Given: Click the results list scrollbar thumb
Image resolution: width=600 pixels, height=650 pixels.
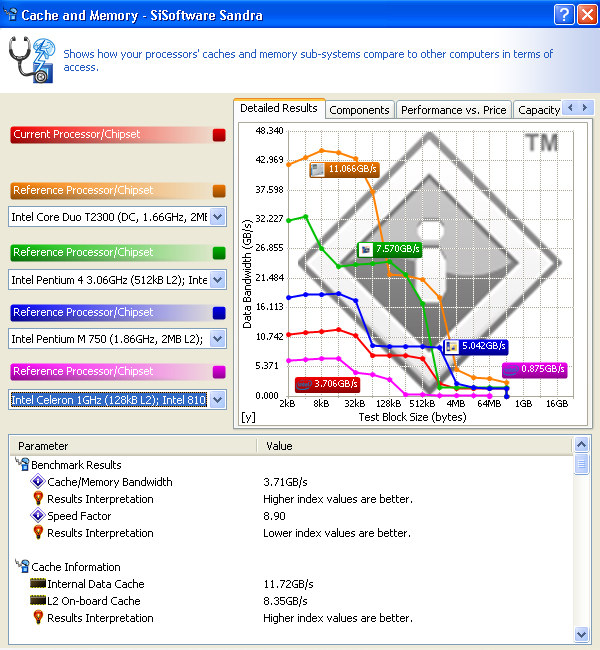Looking at the screenshot, I should (581, 464).
